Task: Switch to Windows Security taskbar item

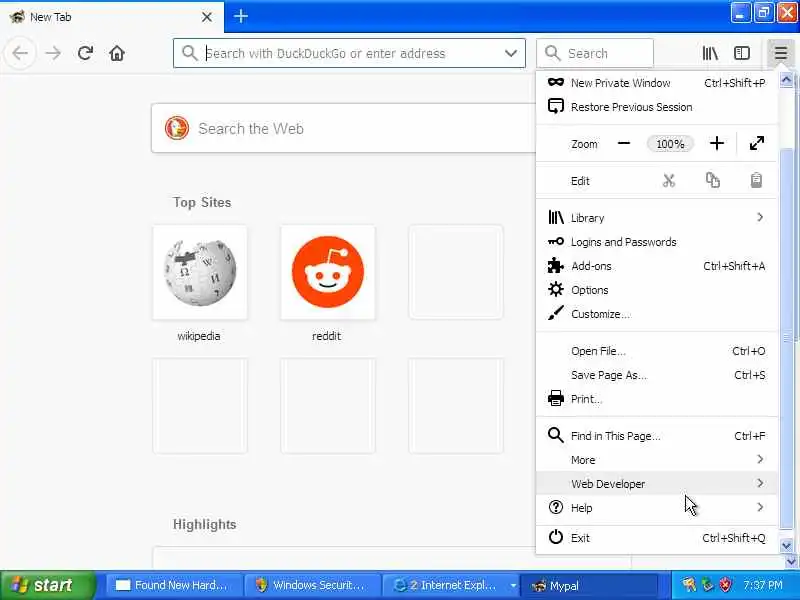Action: pos(312,585)
